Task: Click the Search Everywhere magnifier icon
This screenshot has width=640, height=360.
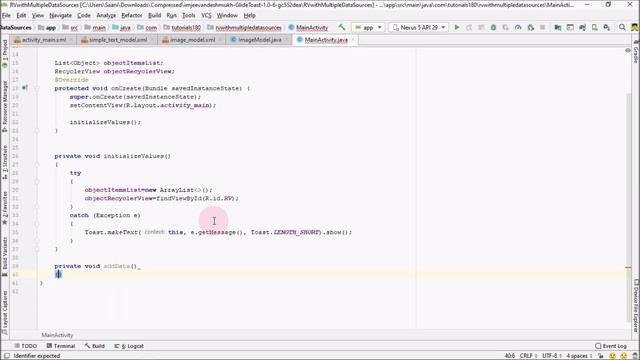Action: 622,27
